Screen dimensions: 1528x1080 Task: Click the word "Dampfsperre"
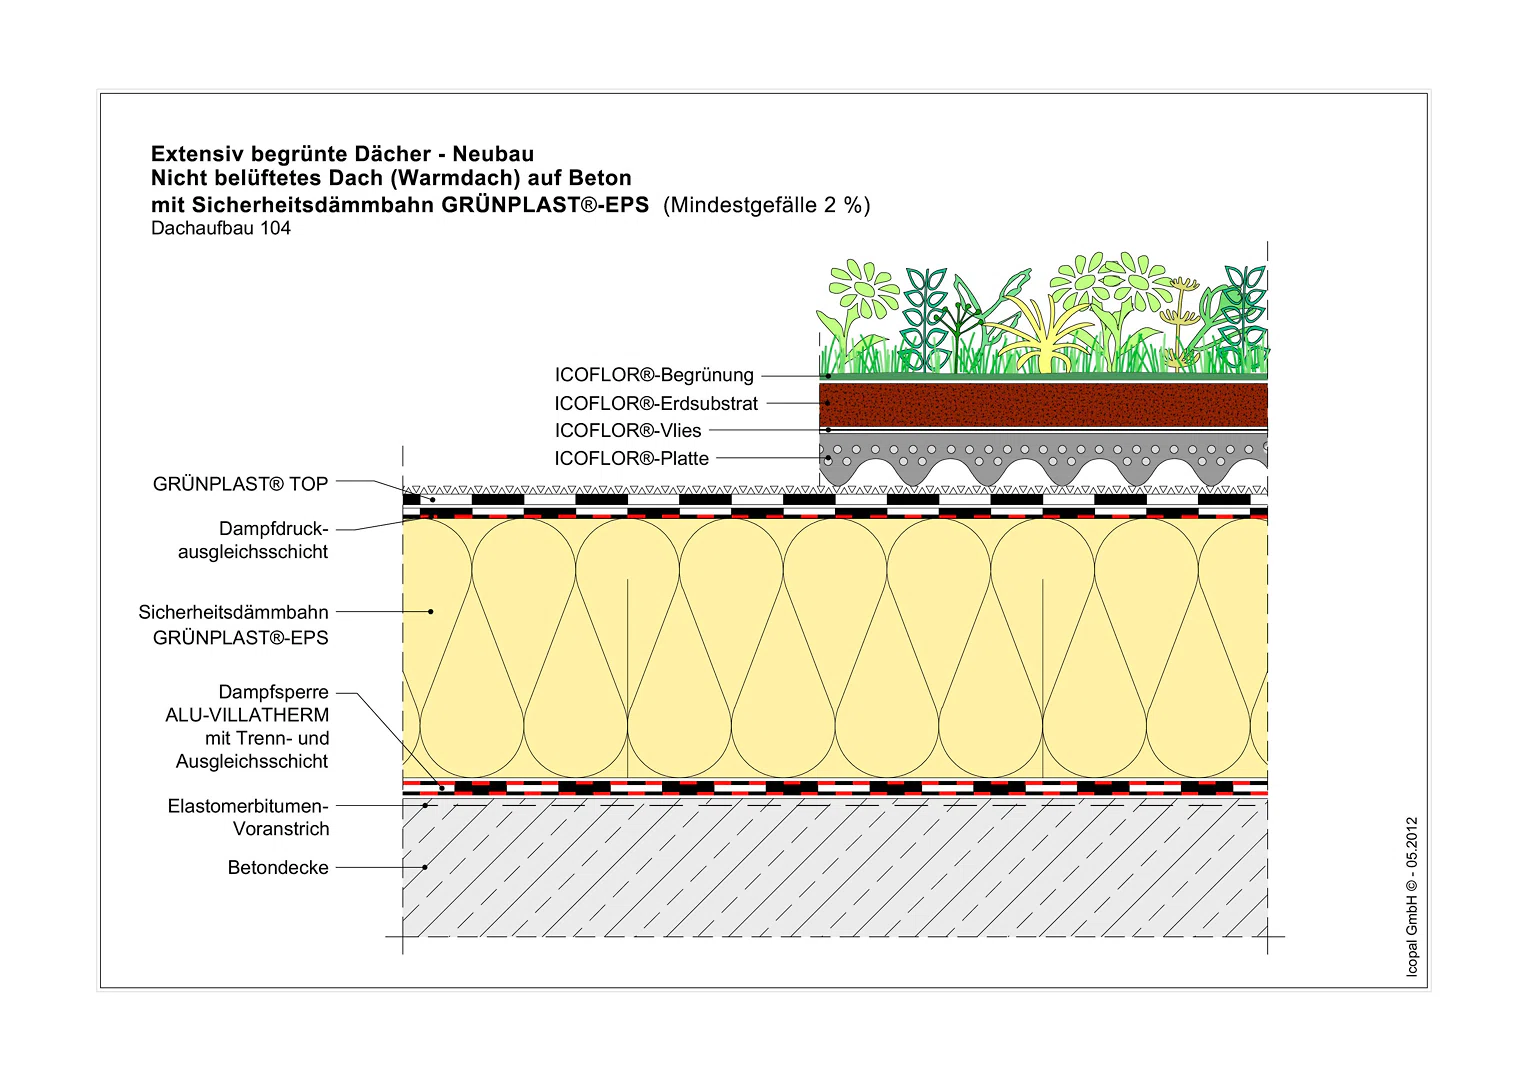(x=274, y=692)
